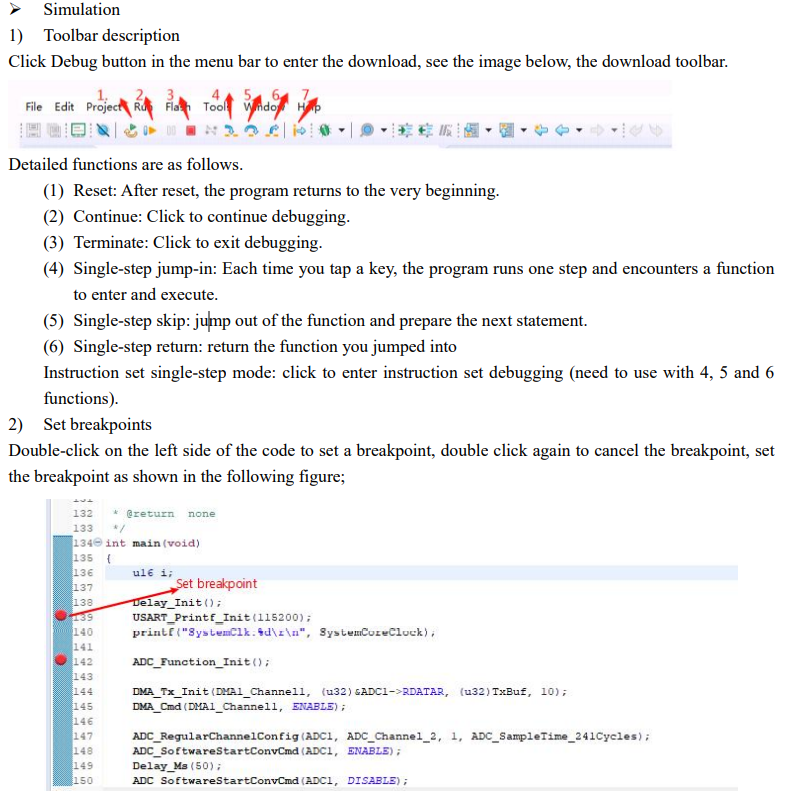
Task: Click the previous annotation icon
Action: (506, 131)
